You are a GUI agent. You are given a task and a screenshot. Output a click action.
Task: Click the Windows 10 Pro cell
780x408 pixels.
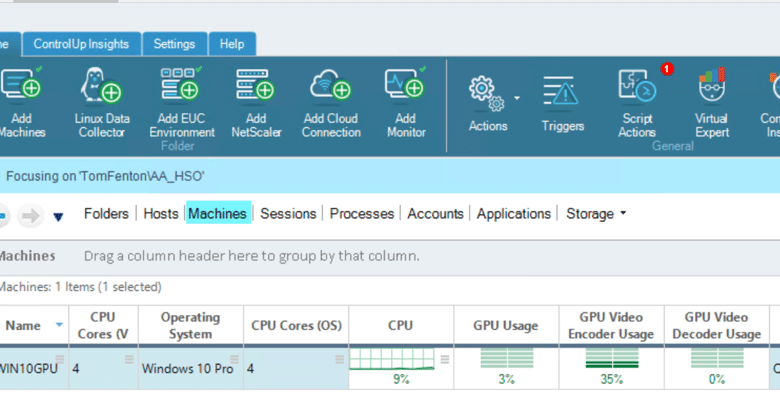[x=191, y=368]
